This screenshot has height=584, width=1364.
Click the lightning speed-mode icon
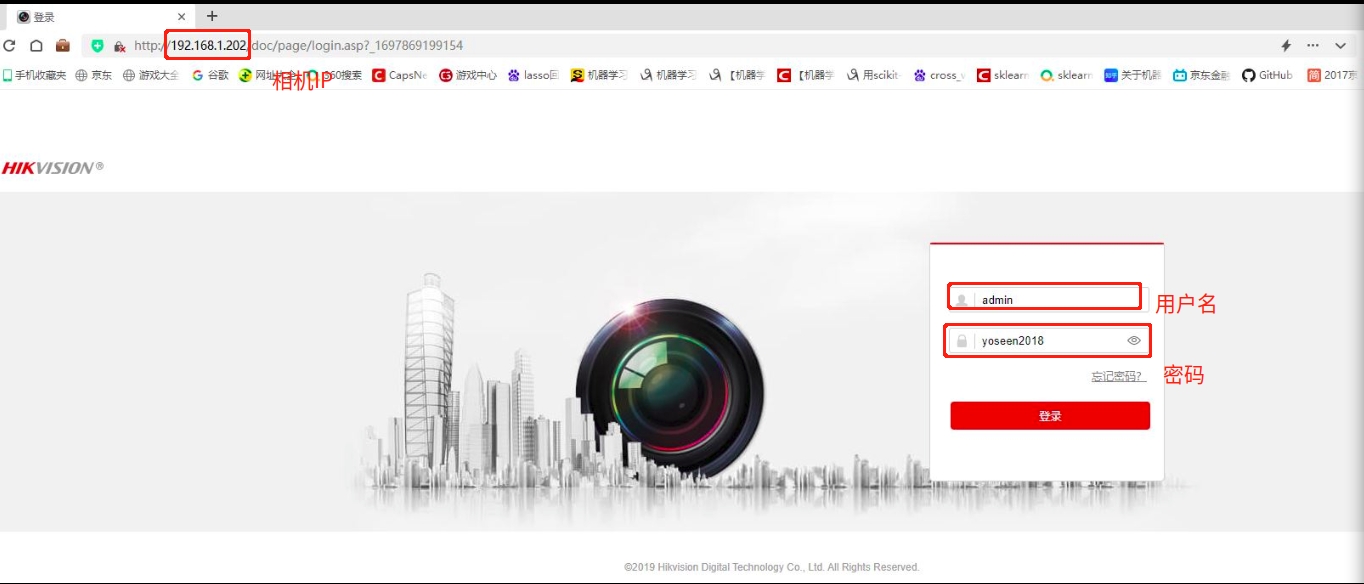tap(1286, 46)
